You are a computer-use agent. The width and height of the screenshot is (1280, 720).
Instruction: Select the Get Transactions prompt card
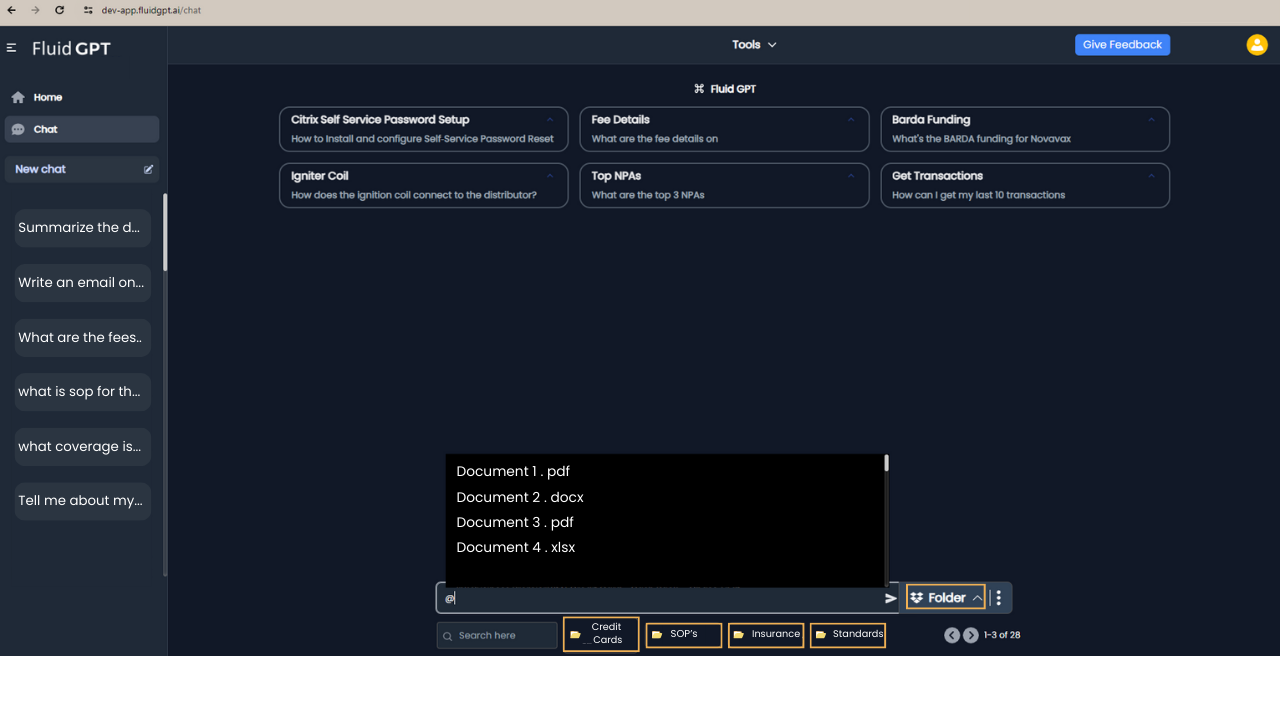[1025, 185]
